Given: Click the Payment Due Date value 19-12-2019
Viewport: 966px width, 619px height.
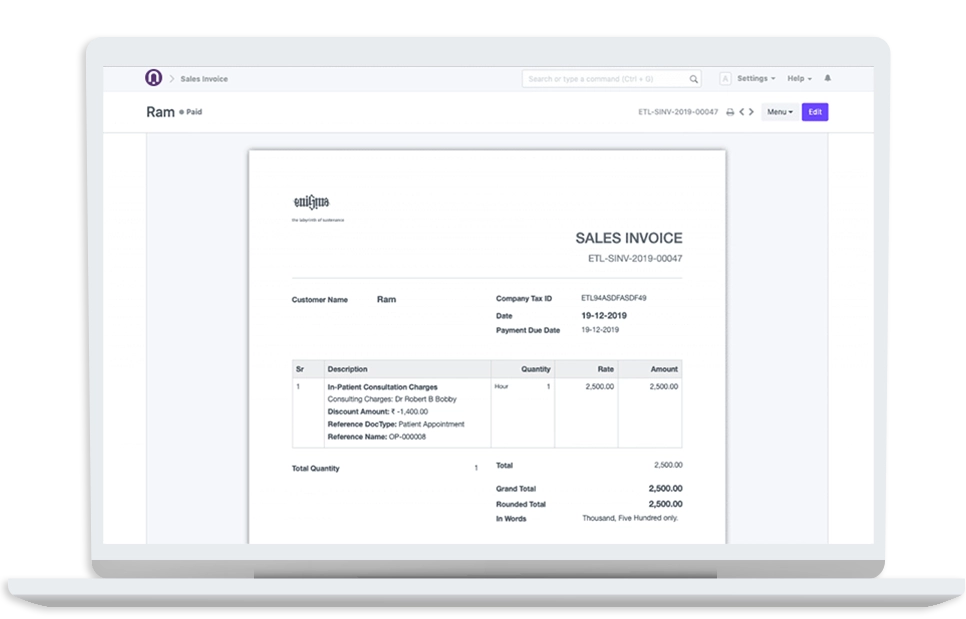Looking at the screenshot, I should (x=600, y=329).
